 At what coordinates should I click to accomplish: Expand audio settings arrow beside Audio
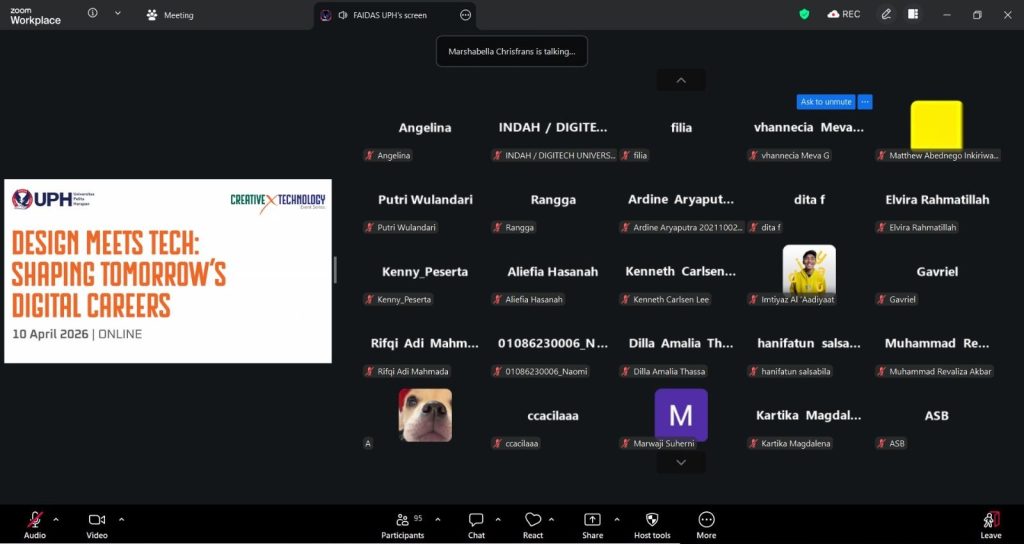(56, 519)
